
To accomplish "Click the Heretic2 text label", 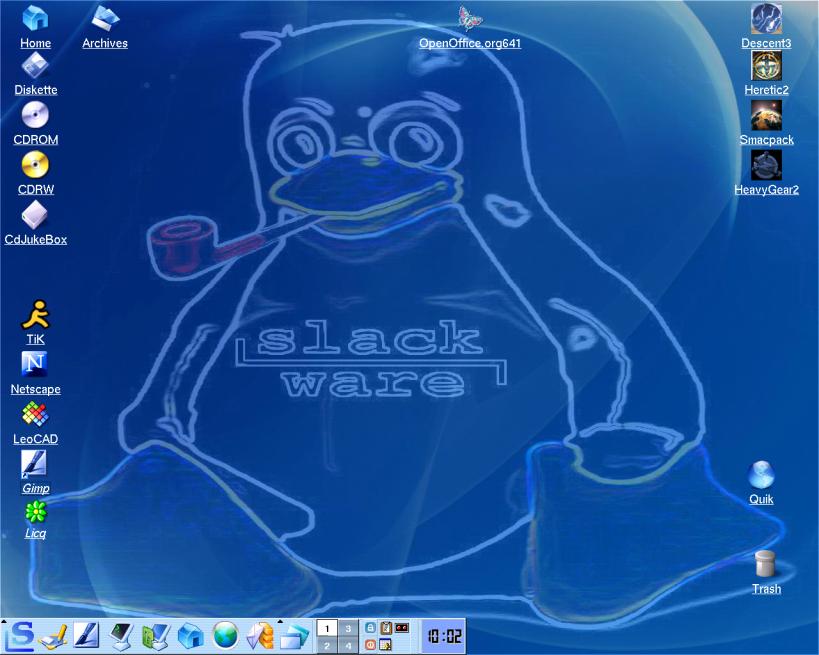I will 766,90.
